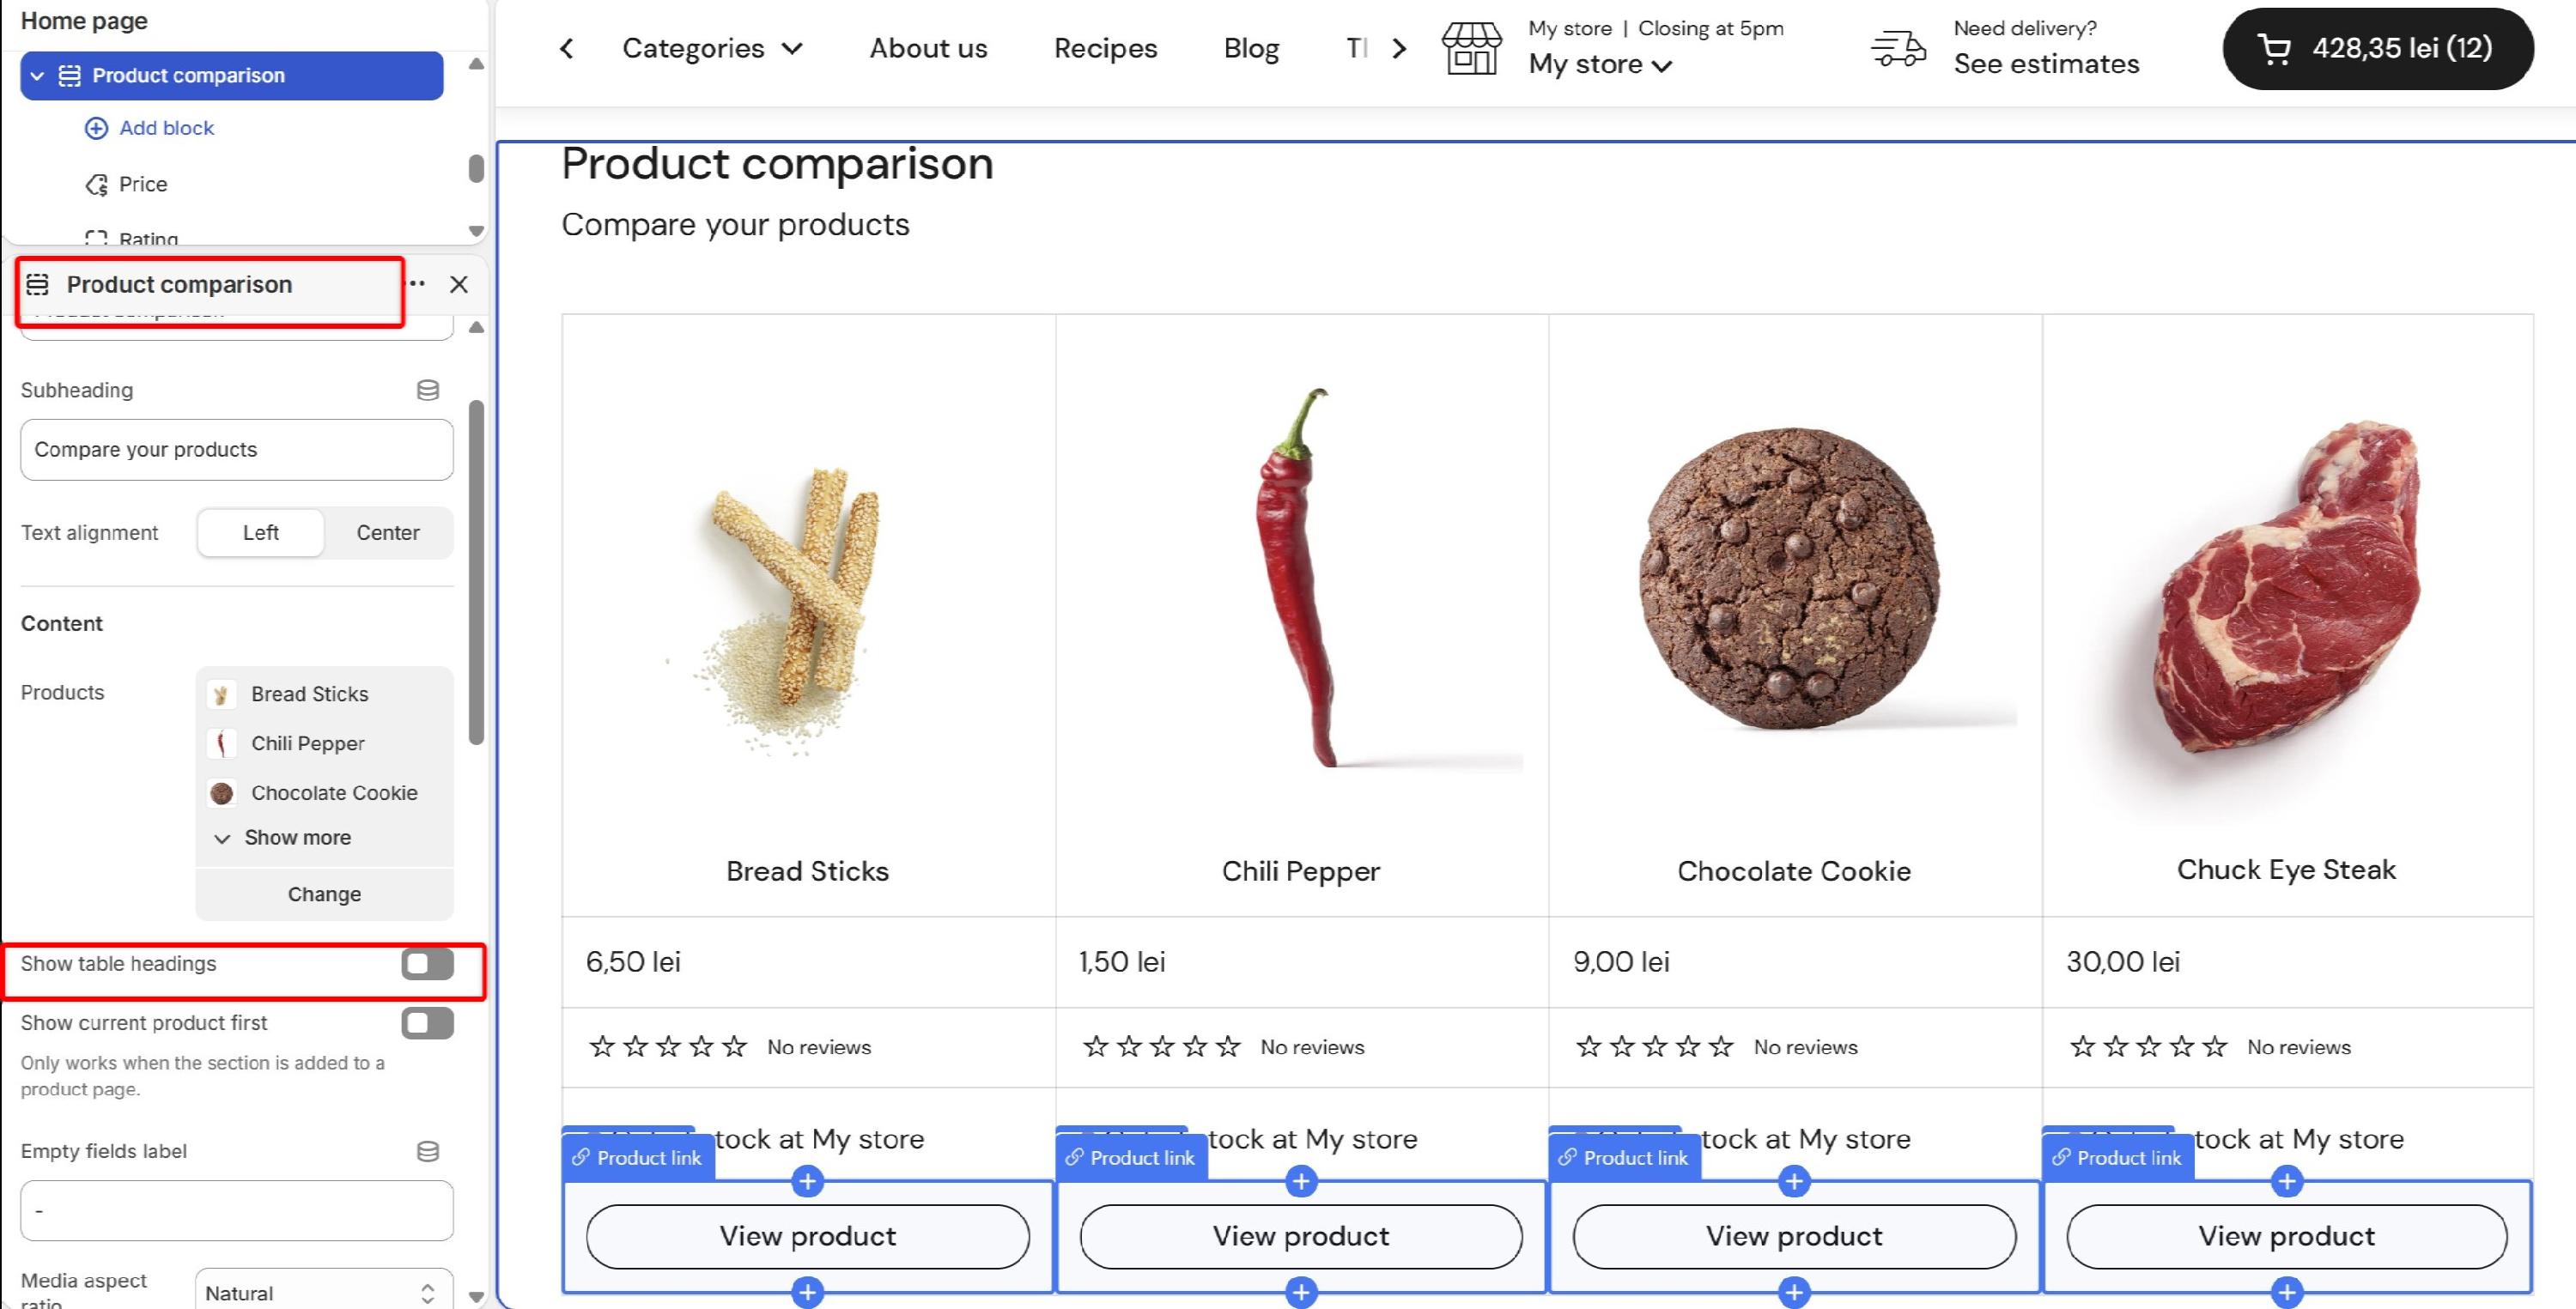Click the dynamic source icon beside Subheading

(x=427, y=390)
